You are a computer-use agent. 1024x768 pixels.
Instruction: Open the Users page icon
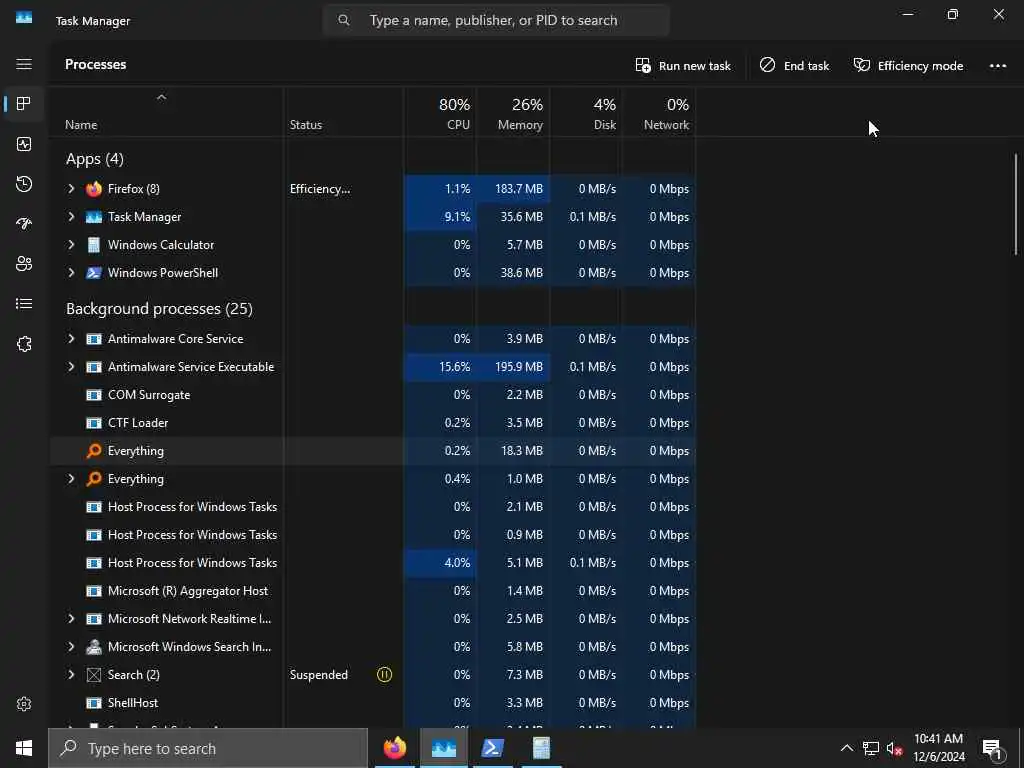click(24, 264)
